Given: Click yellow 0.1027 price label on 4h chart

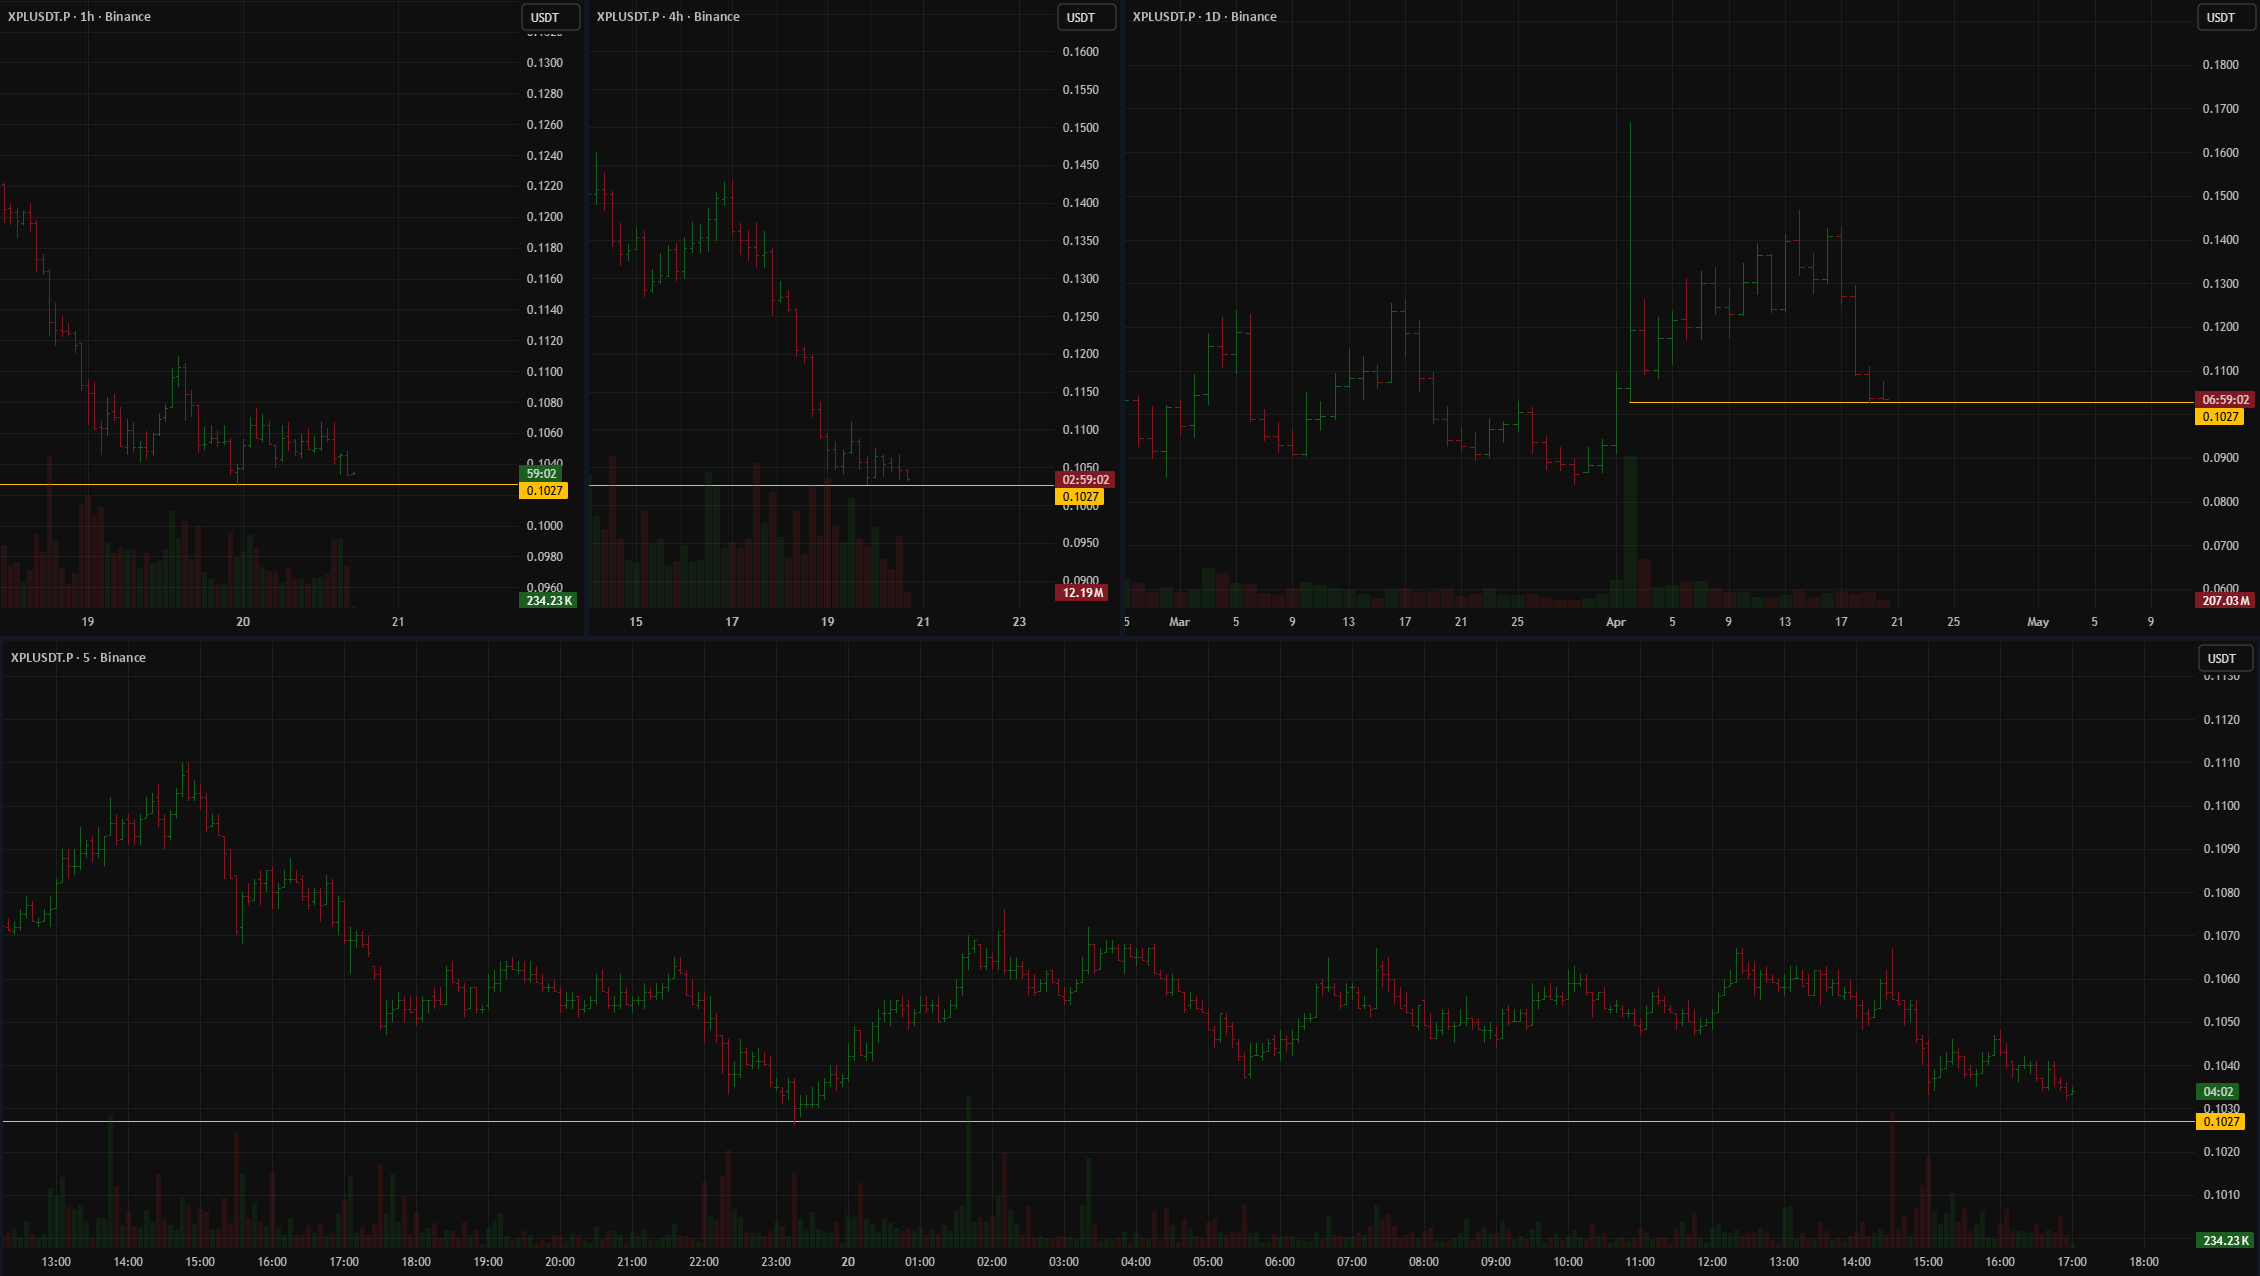Looking at the screenshot, I should (x=1080, y=497).
